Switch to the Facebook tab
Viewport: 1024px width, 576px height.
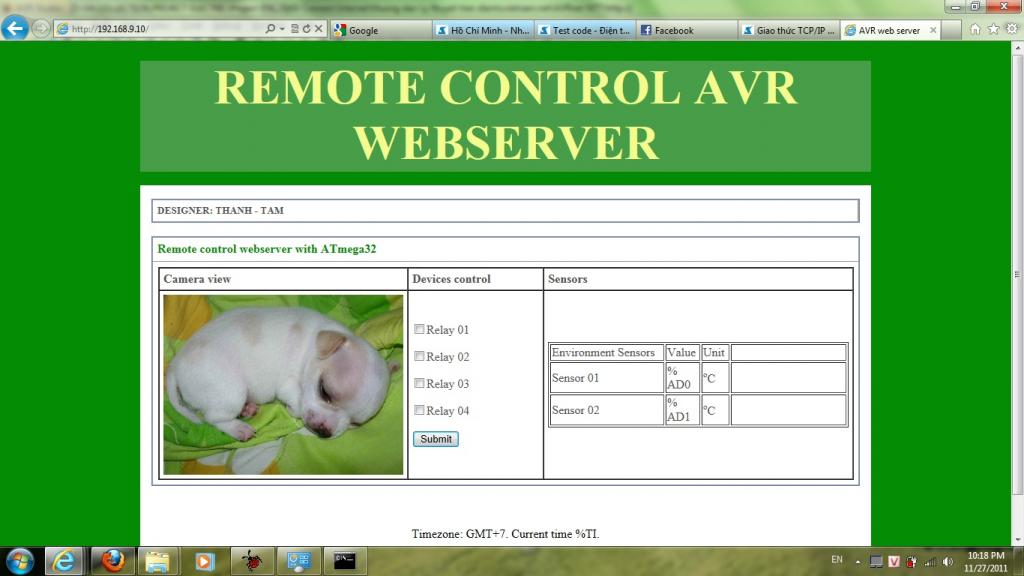687,30
